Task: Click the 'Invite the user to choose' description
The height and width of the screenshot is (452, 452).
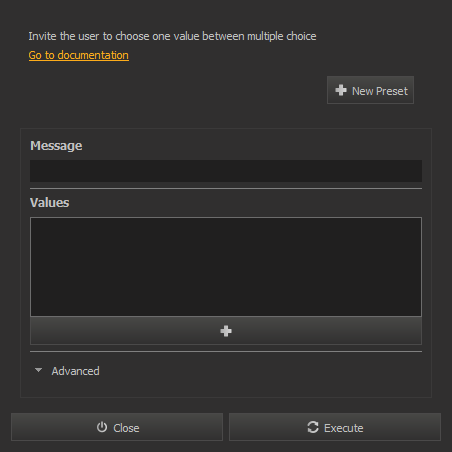Action: pyautogui.click(x=172, y=36)
